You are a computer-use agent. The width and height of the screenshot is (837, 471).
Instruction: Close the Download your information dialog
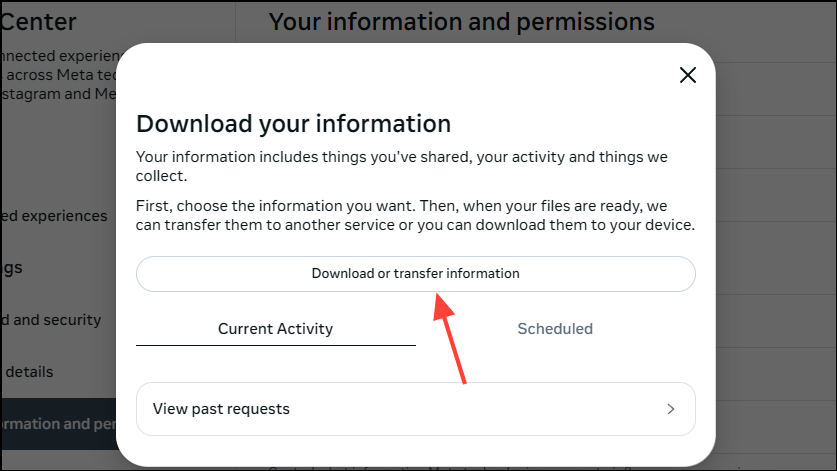tap(687, 75)
